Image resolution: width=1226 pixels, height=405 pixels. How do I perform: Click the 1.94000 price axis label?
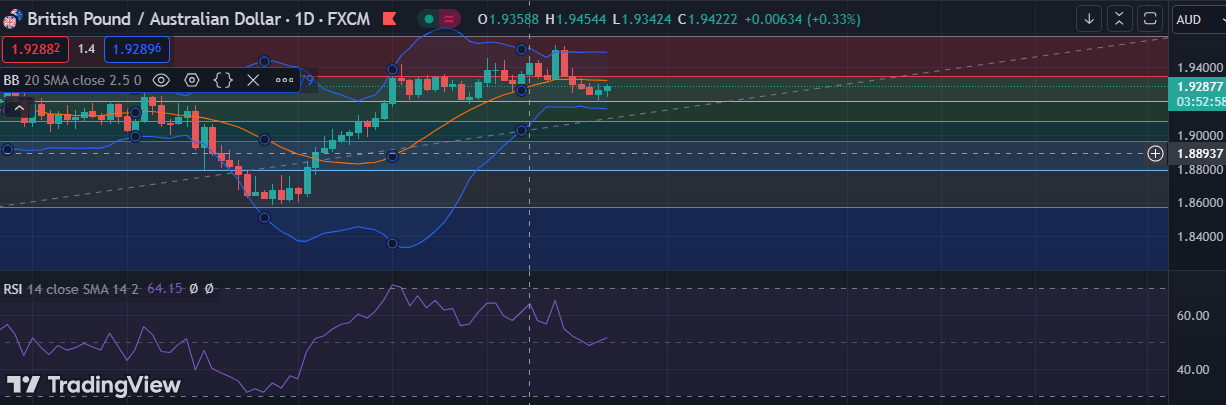click(x=1198, y=67)
